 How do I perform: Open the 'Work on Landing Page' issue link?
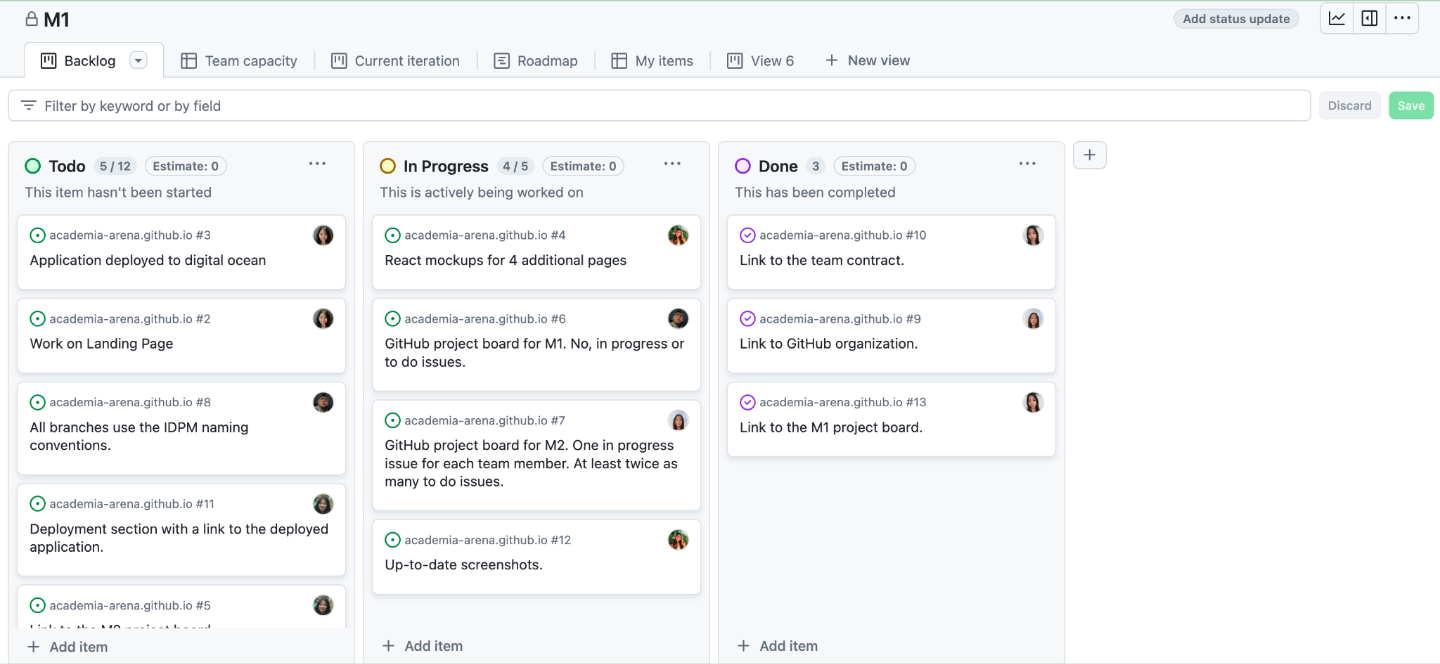point(101,344)
